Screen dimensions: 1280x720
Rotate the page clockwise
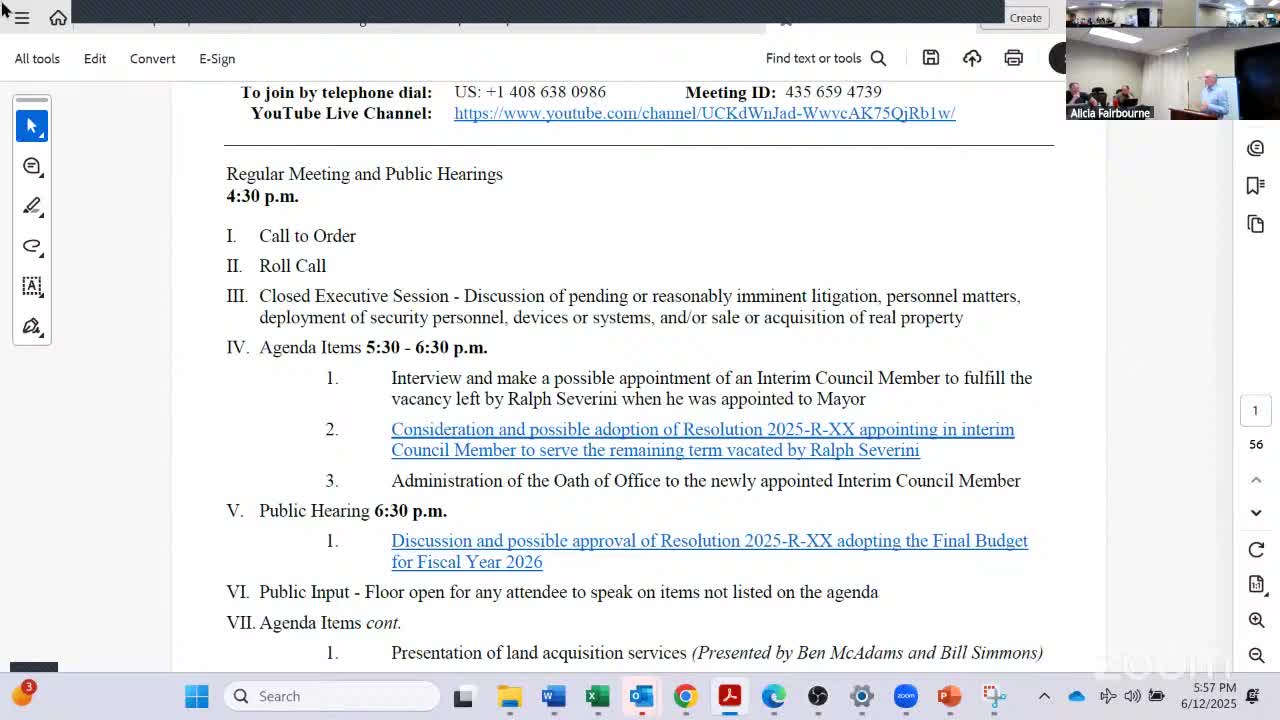tap(1257, 550)
